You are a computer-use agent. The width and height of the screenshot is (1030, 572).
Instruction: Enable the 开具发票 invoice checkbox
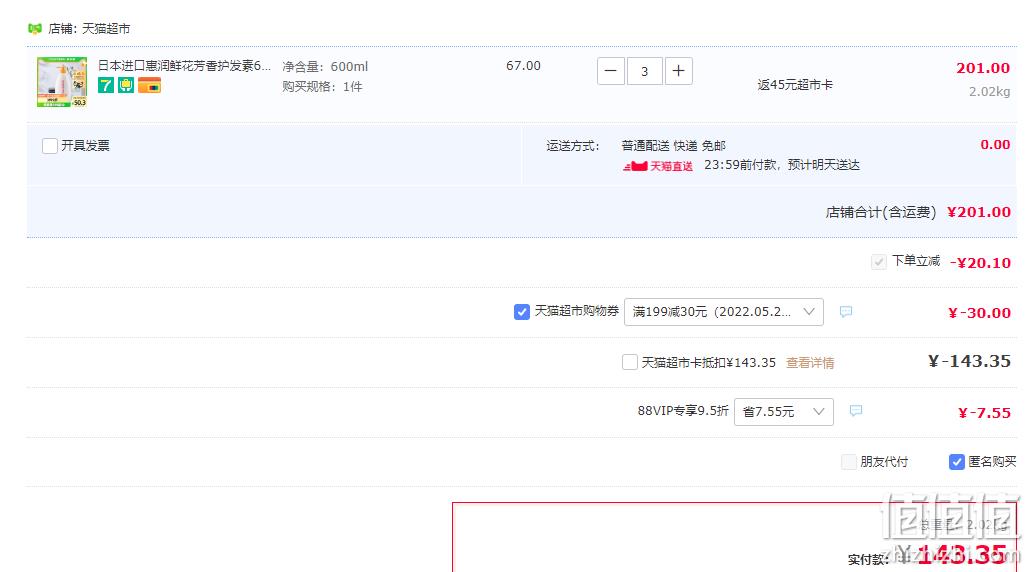click(50, 146)
